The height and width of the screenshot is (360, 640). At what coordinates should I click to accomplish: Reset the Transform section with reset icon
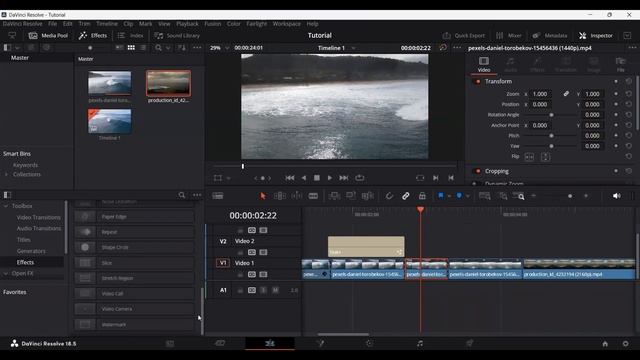pyautogui.click(x=629, y=81)
